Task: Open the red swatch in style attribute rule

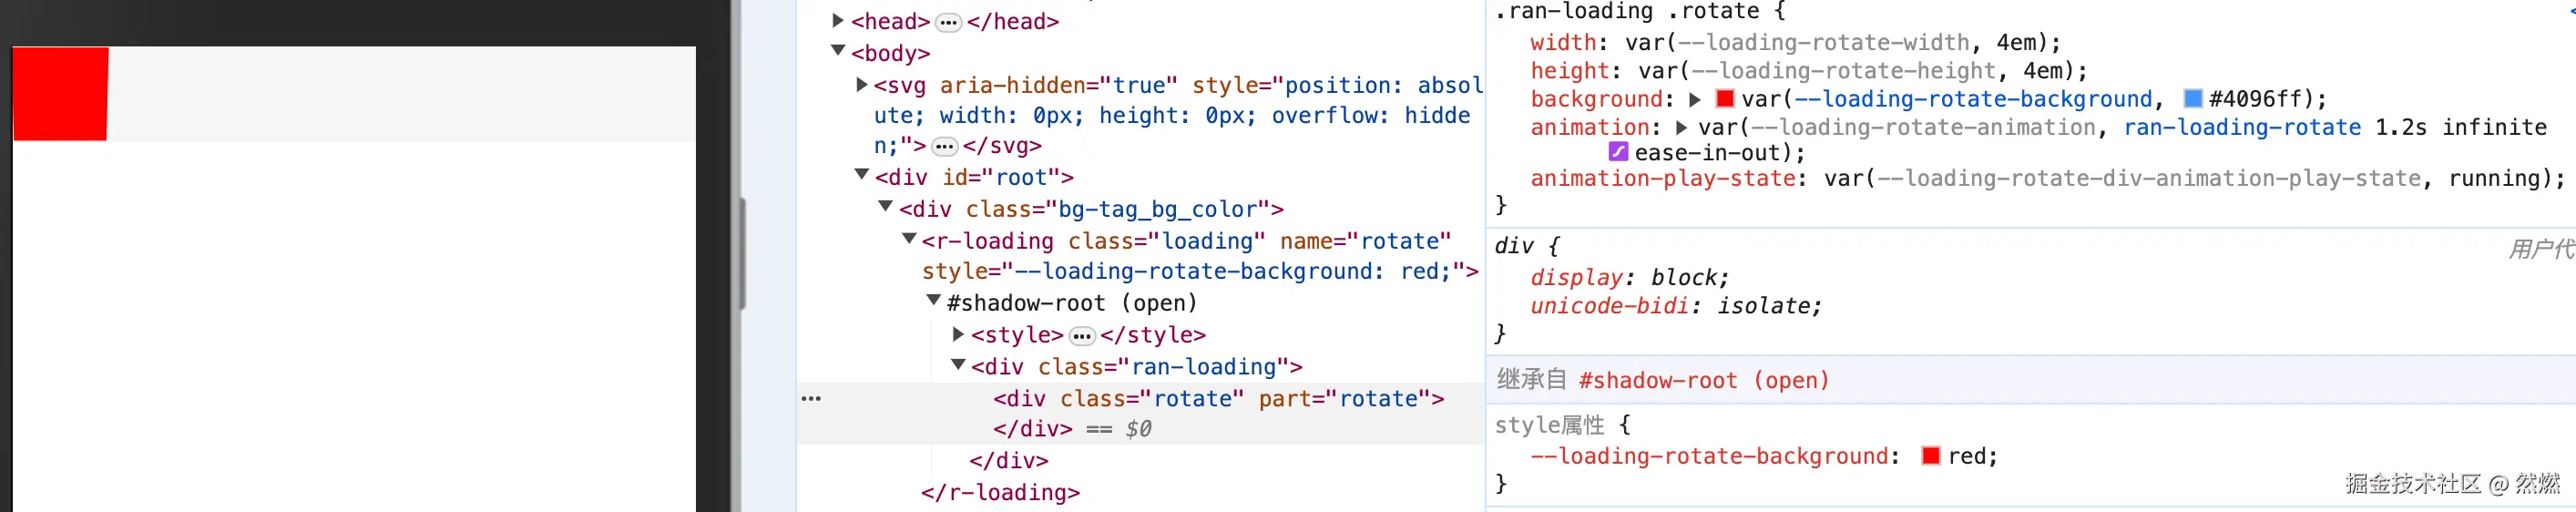Action: tap(1931, 455)
